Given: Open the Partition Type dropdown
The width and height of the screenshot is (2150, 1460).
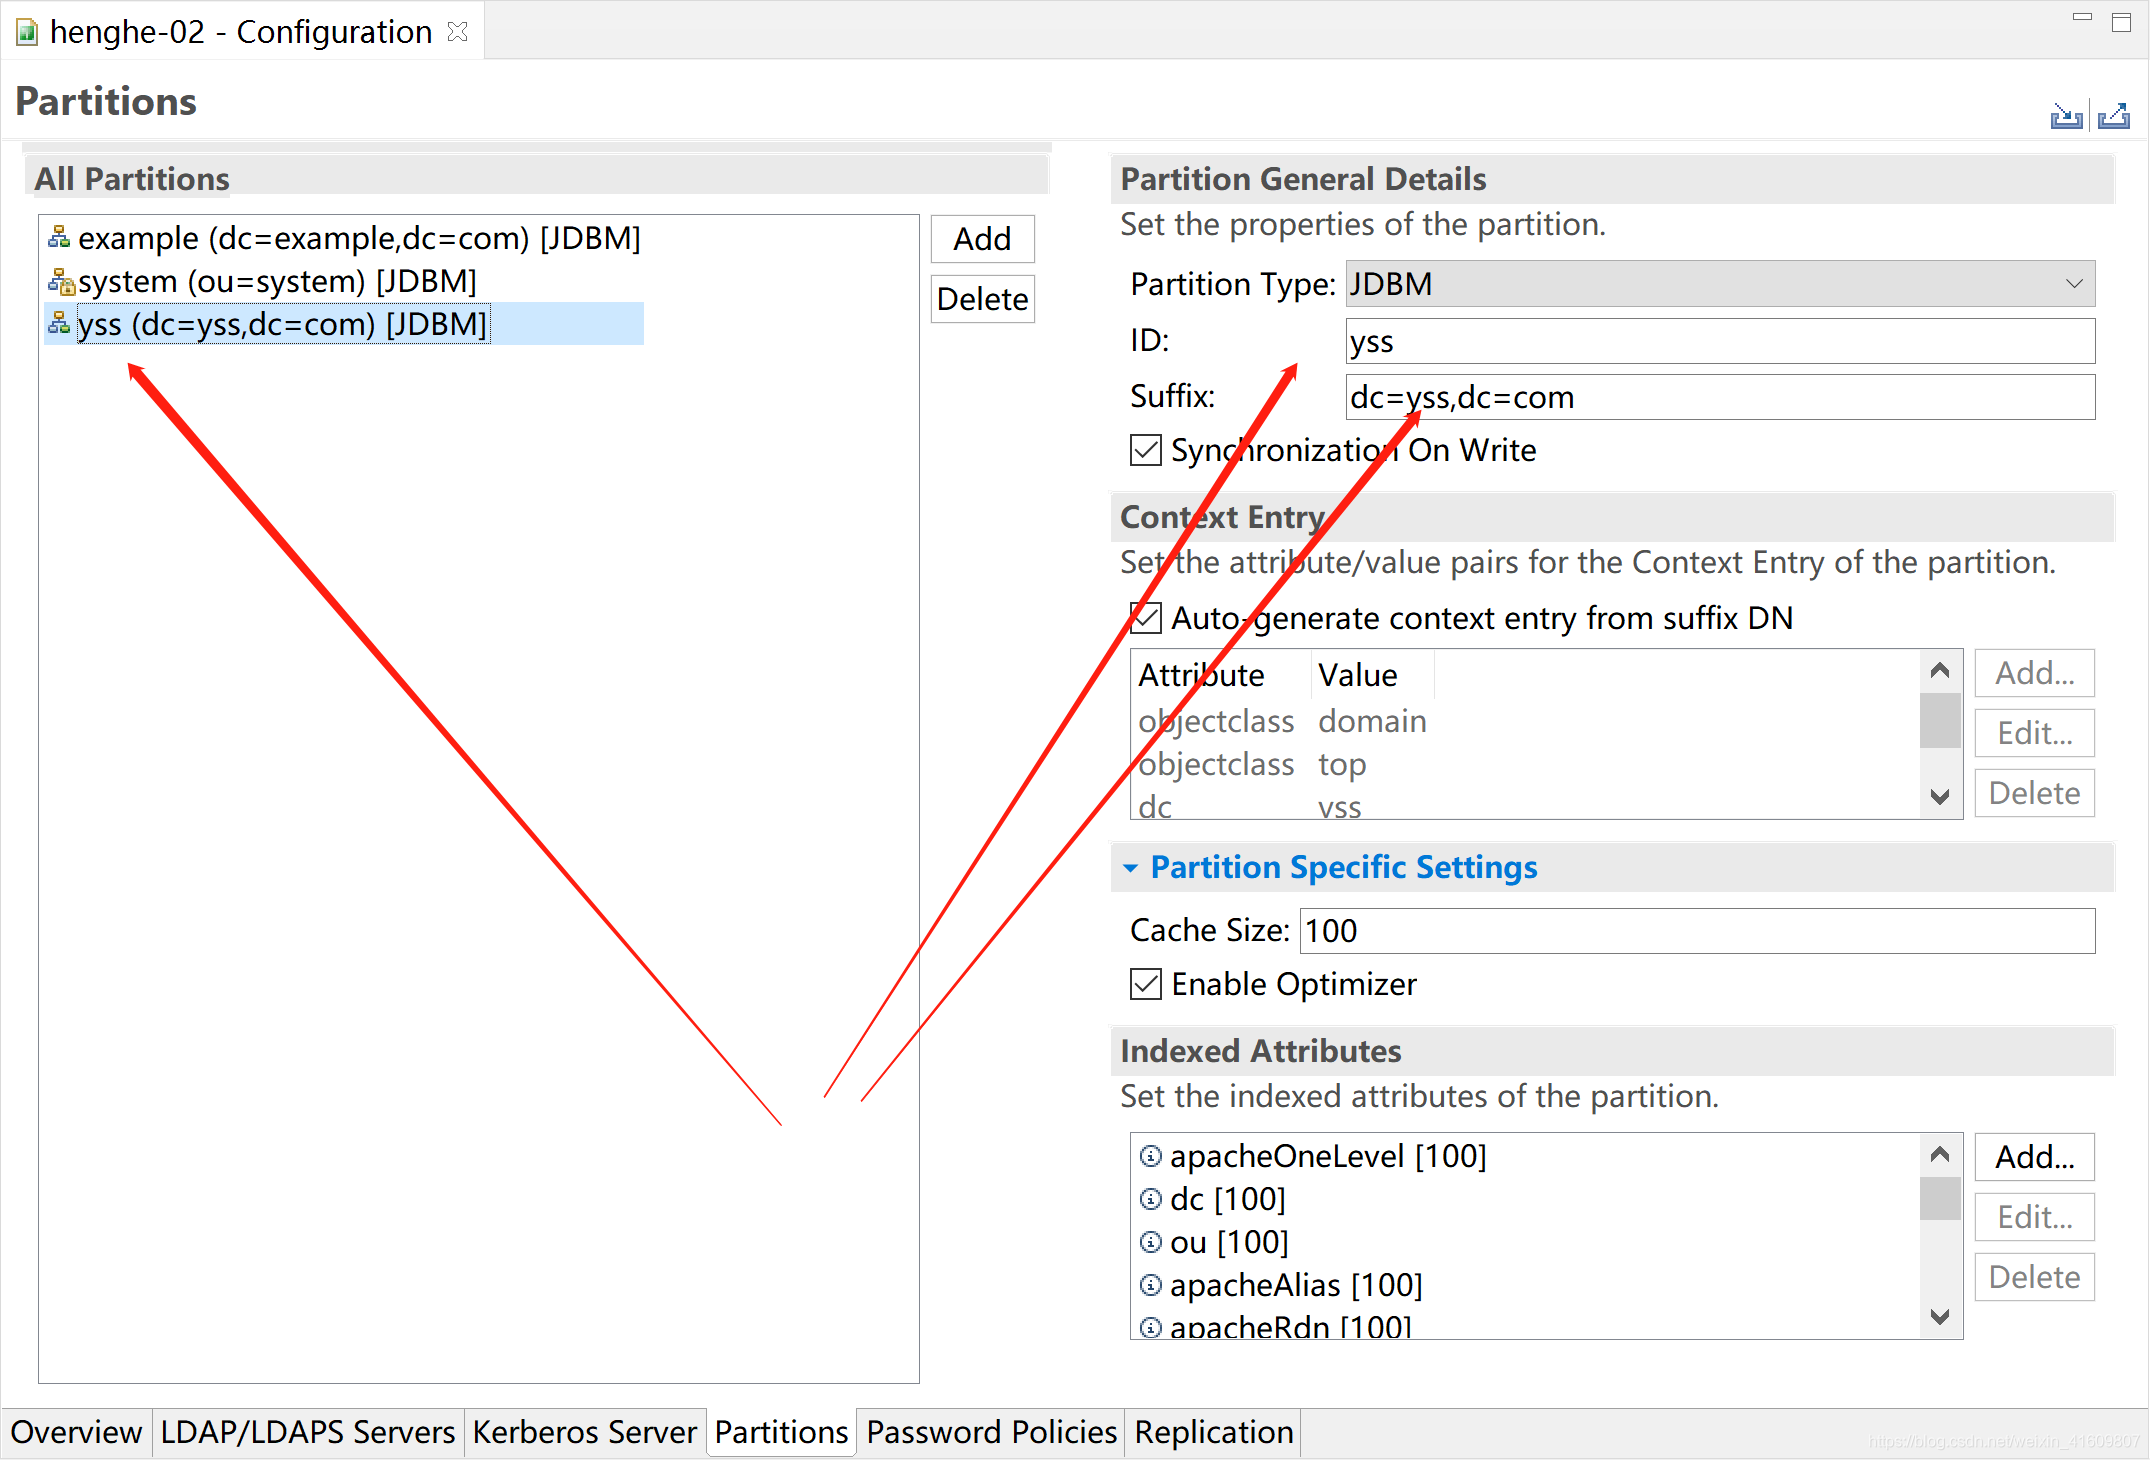Looking at the screenshot, I should [x=1720, y=284].
